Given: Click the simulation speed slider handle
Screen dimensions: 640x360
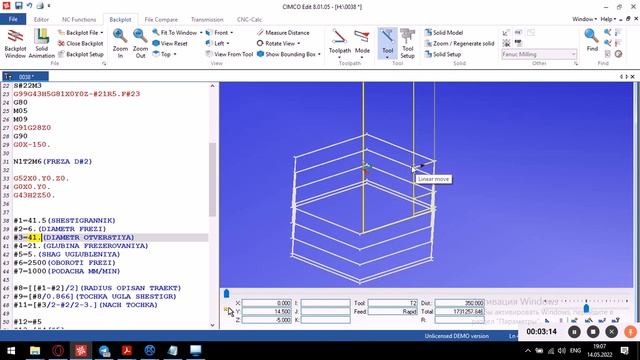Looking at the screenshot, I should [586, 308].
